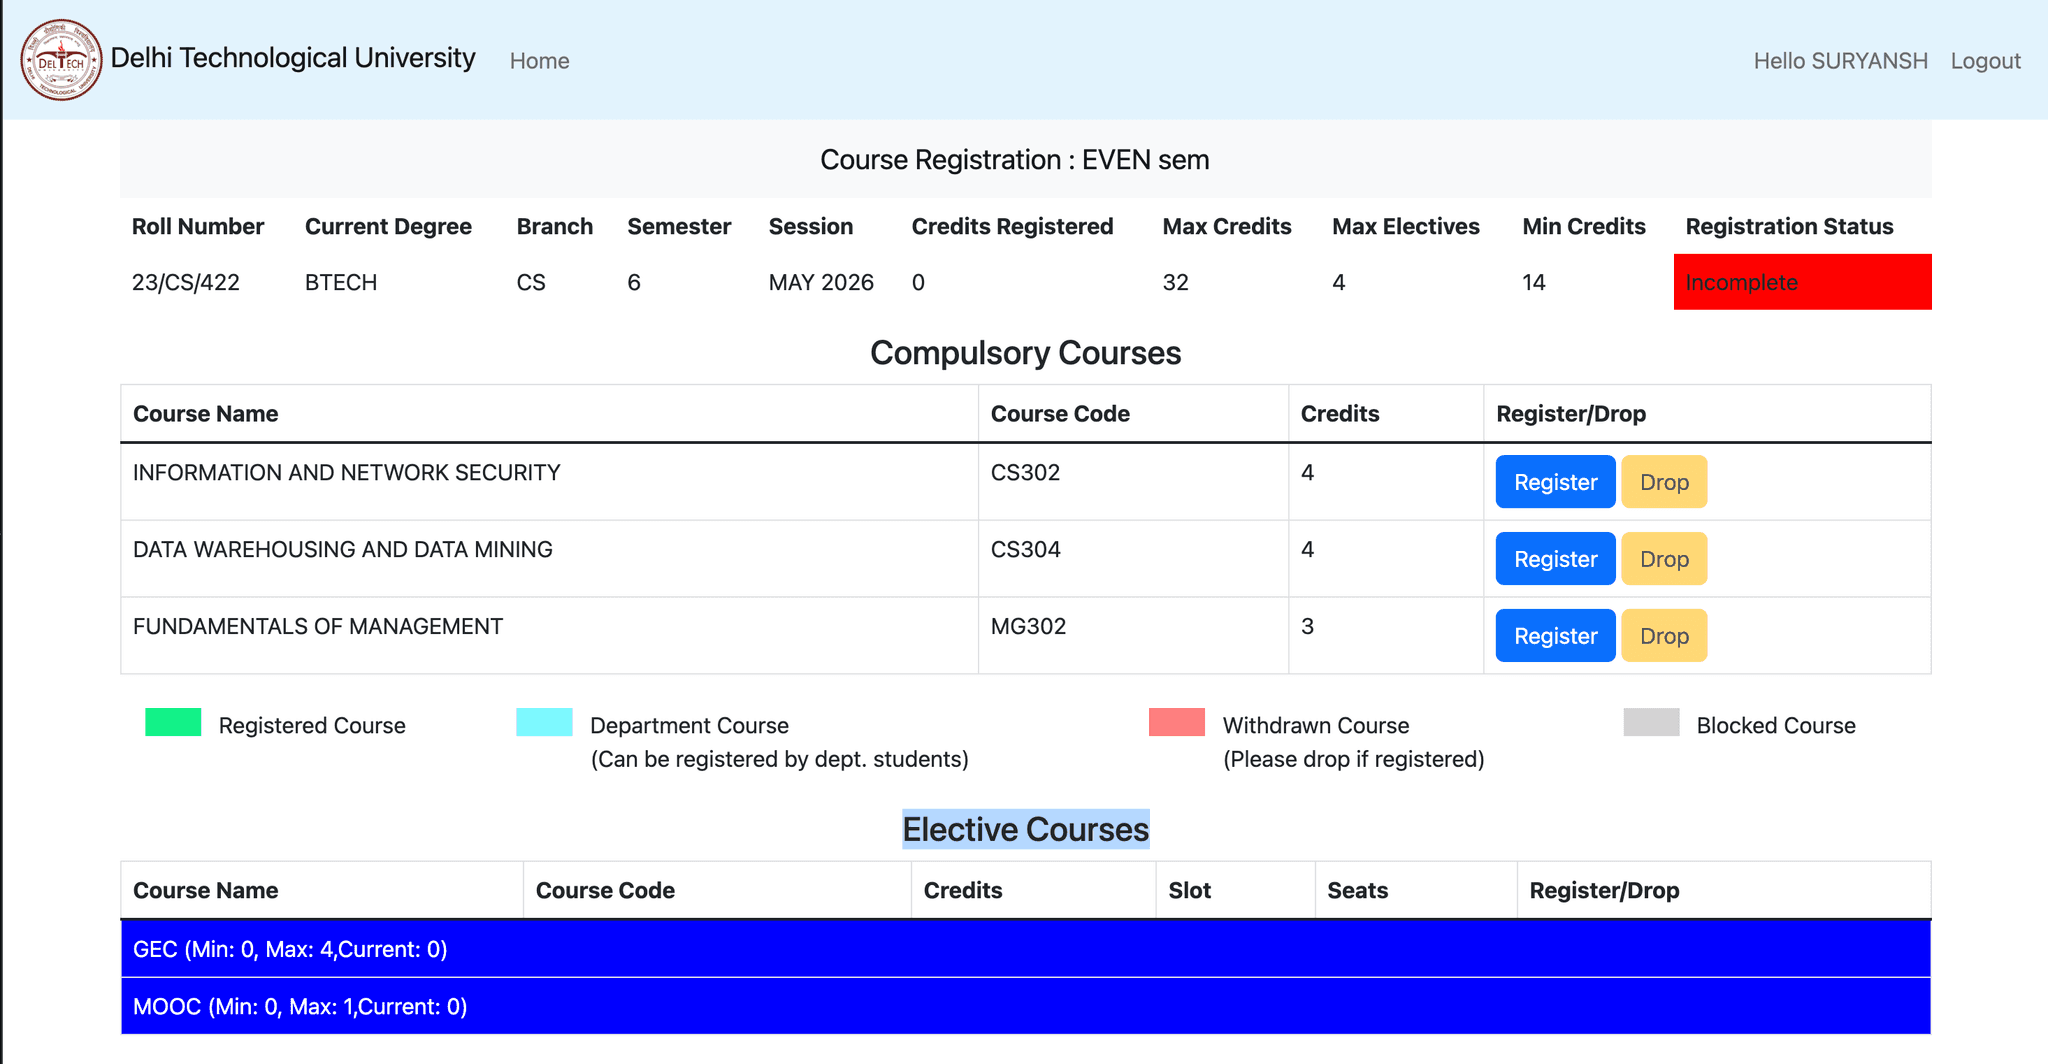
Task: Click the Logout link
Action: 1985,61
